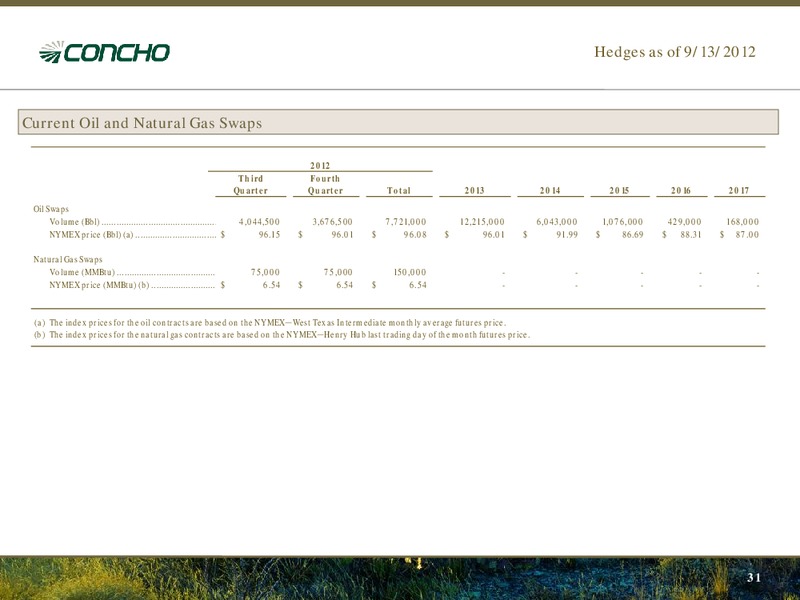Screen dimensions: 800x600
Task: Select the 'Hedges as of 9/13/2012' title
Action: coord(674,52)
